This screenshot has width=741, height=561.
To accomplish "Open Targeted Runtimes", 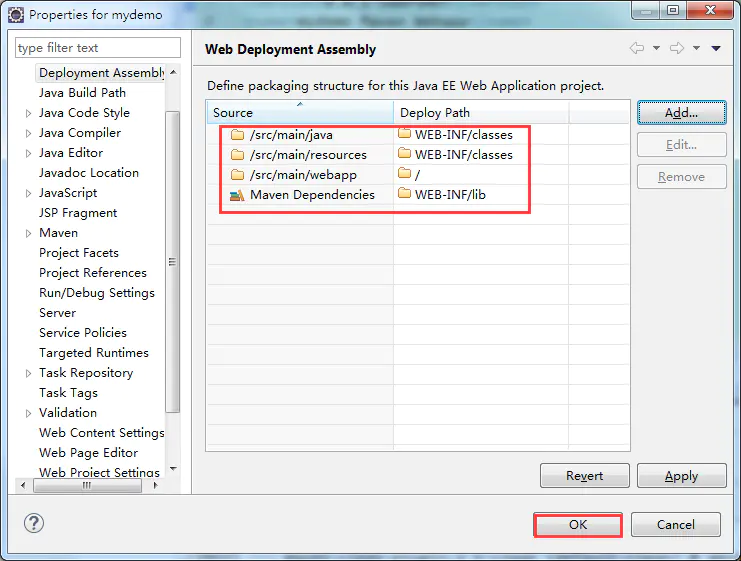I will [94, 353].
